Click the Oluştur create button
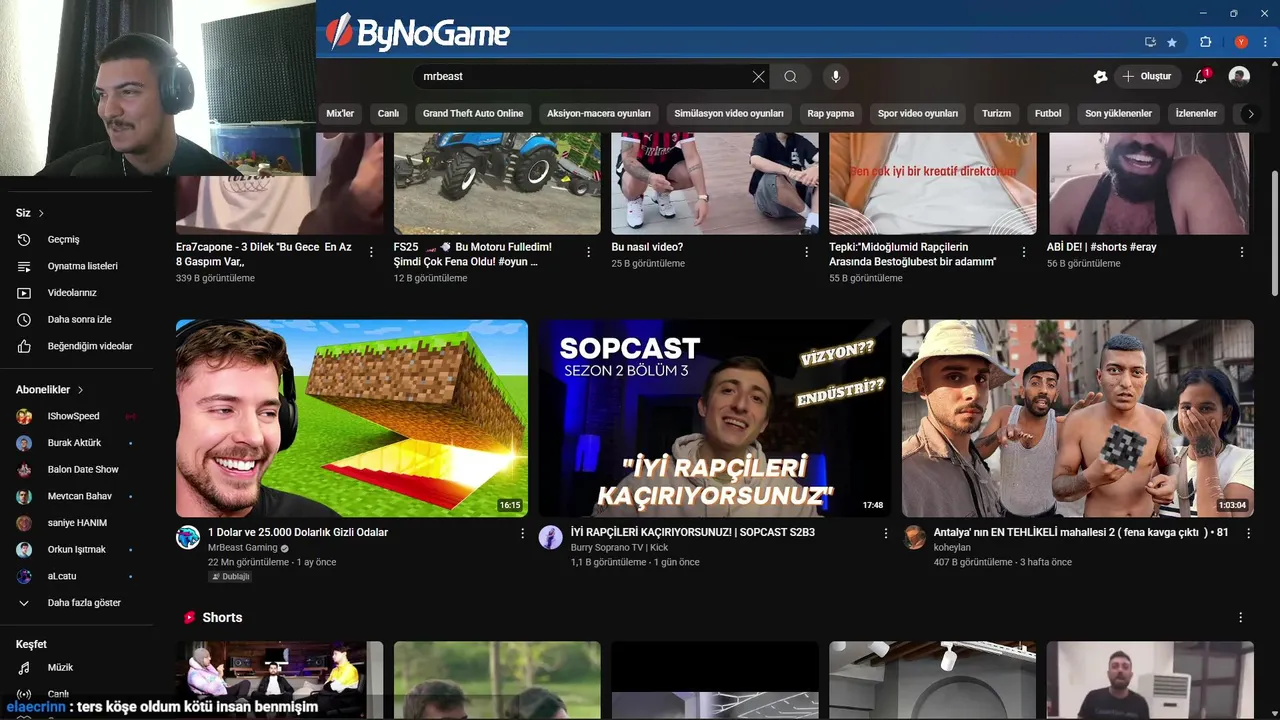The width and height of the screenshot is (1280, 720). (x=1147, y=76)
